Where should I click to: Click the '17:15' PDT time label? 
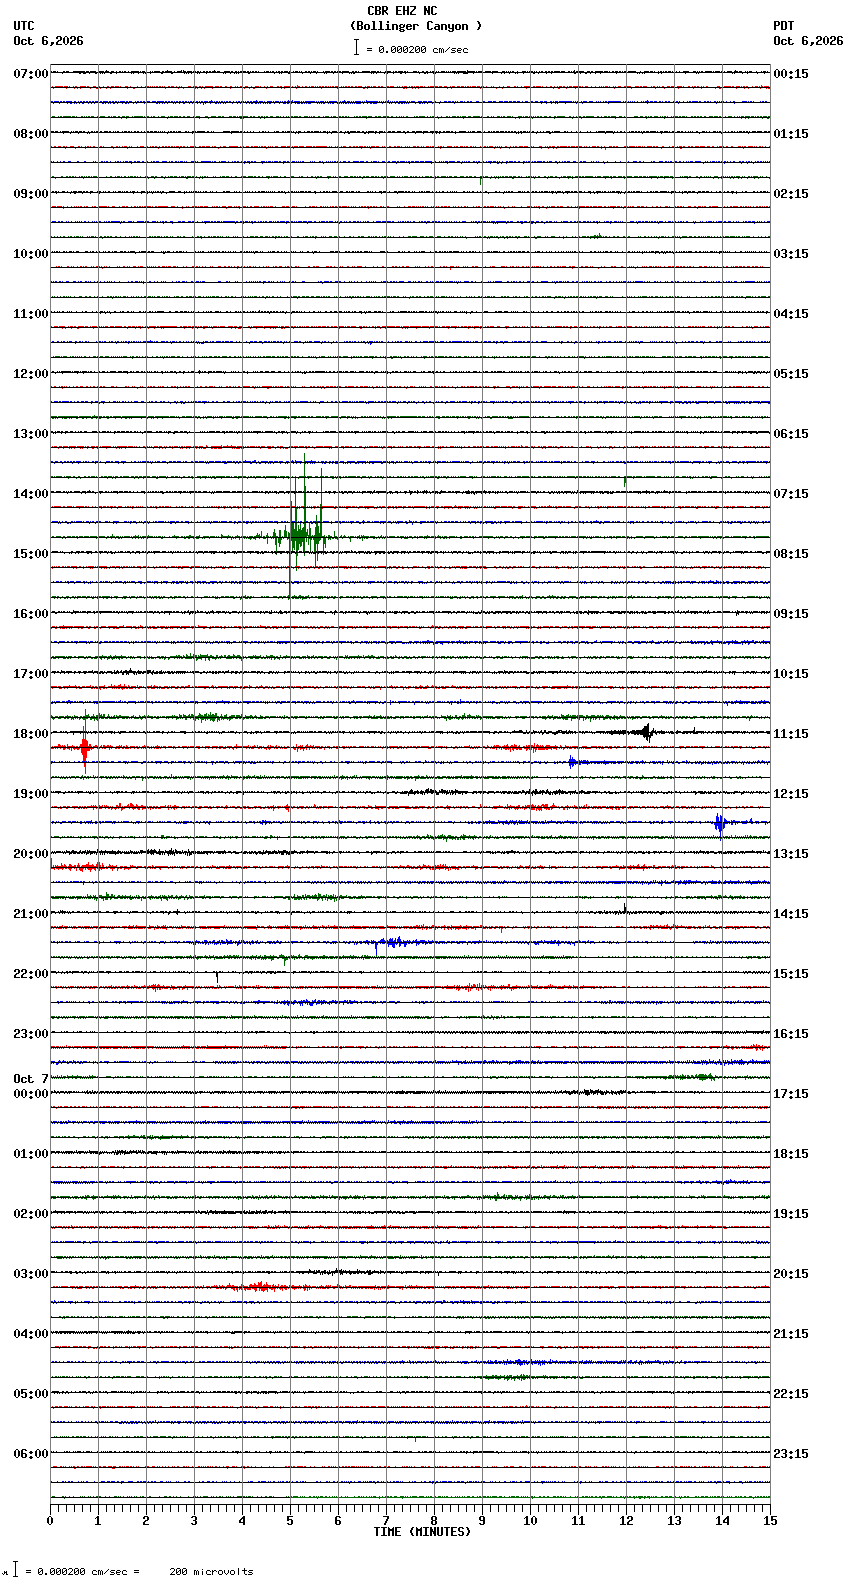pos(791,1094)
